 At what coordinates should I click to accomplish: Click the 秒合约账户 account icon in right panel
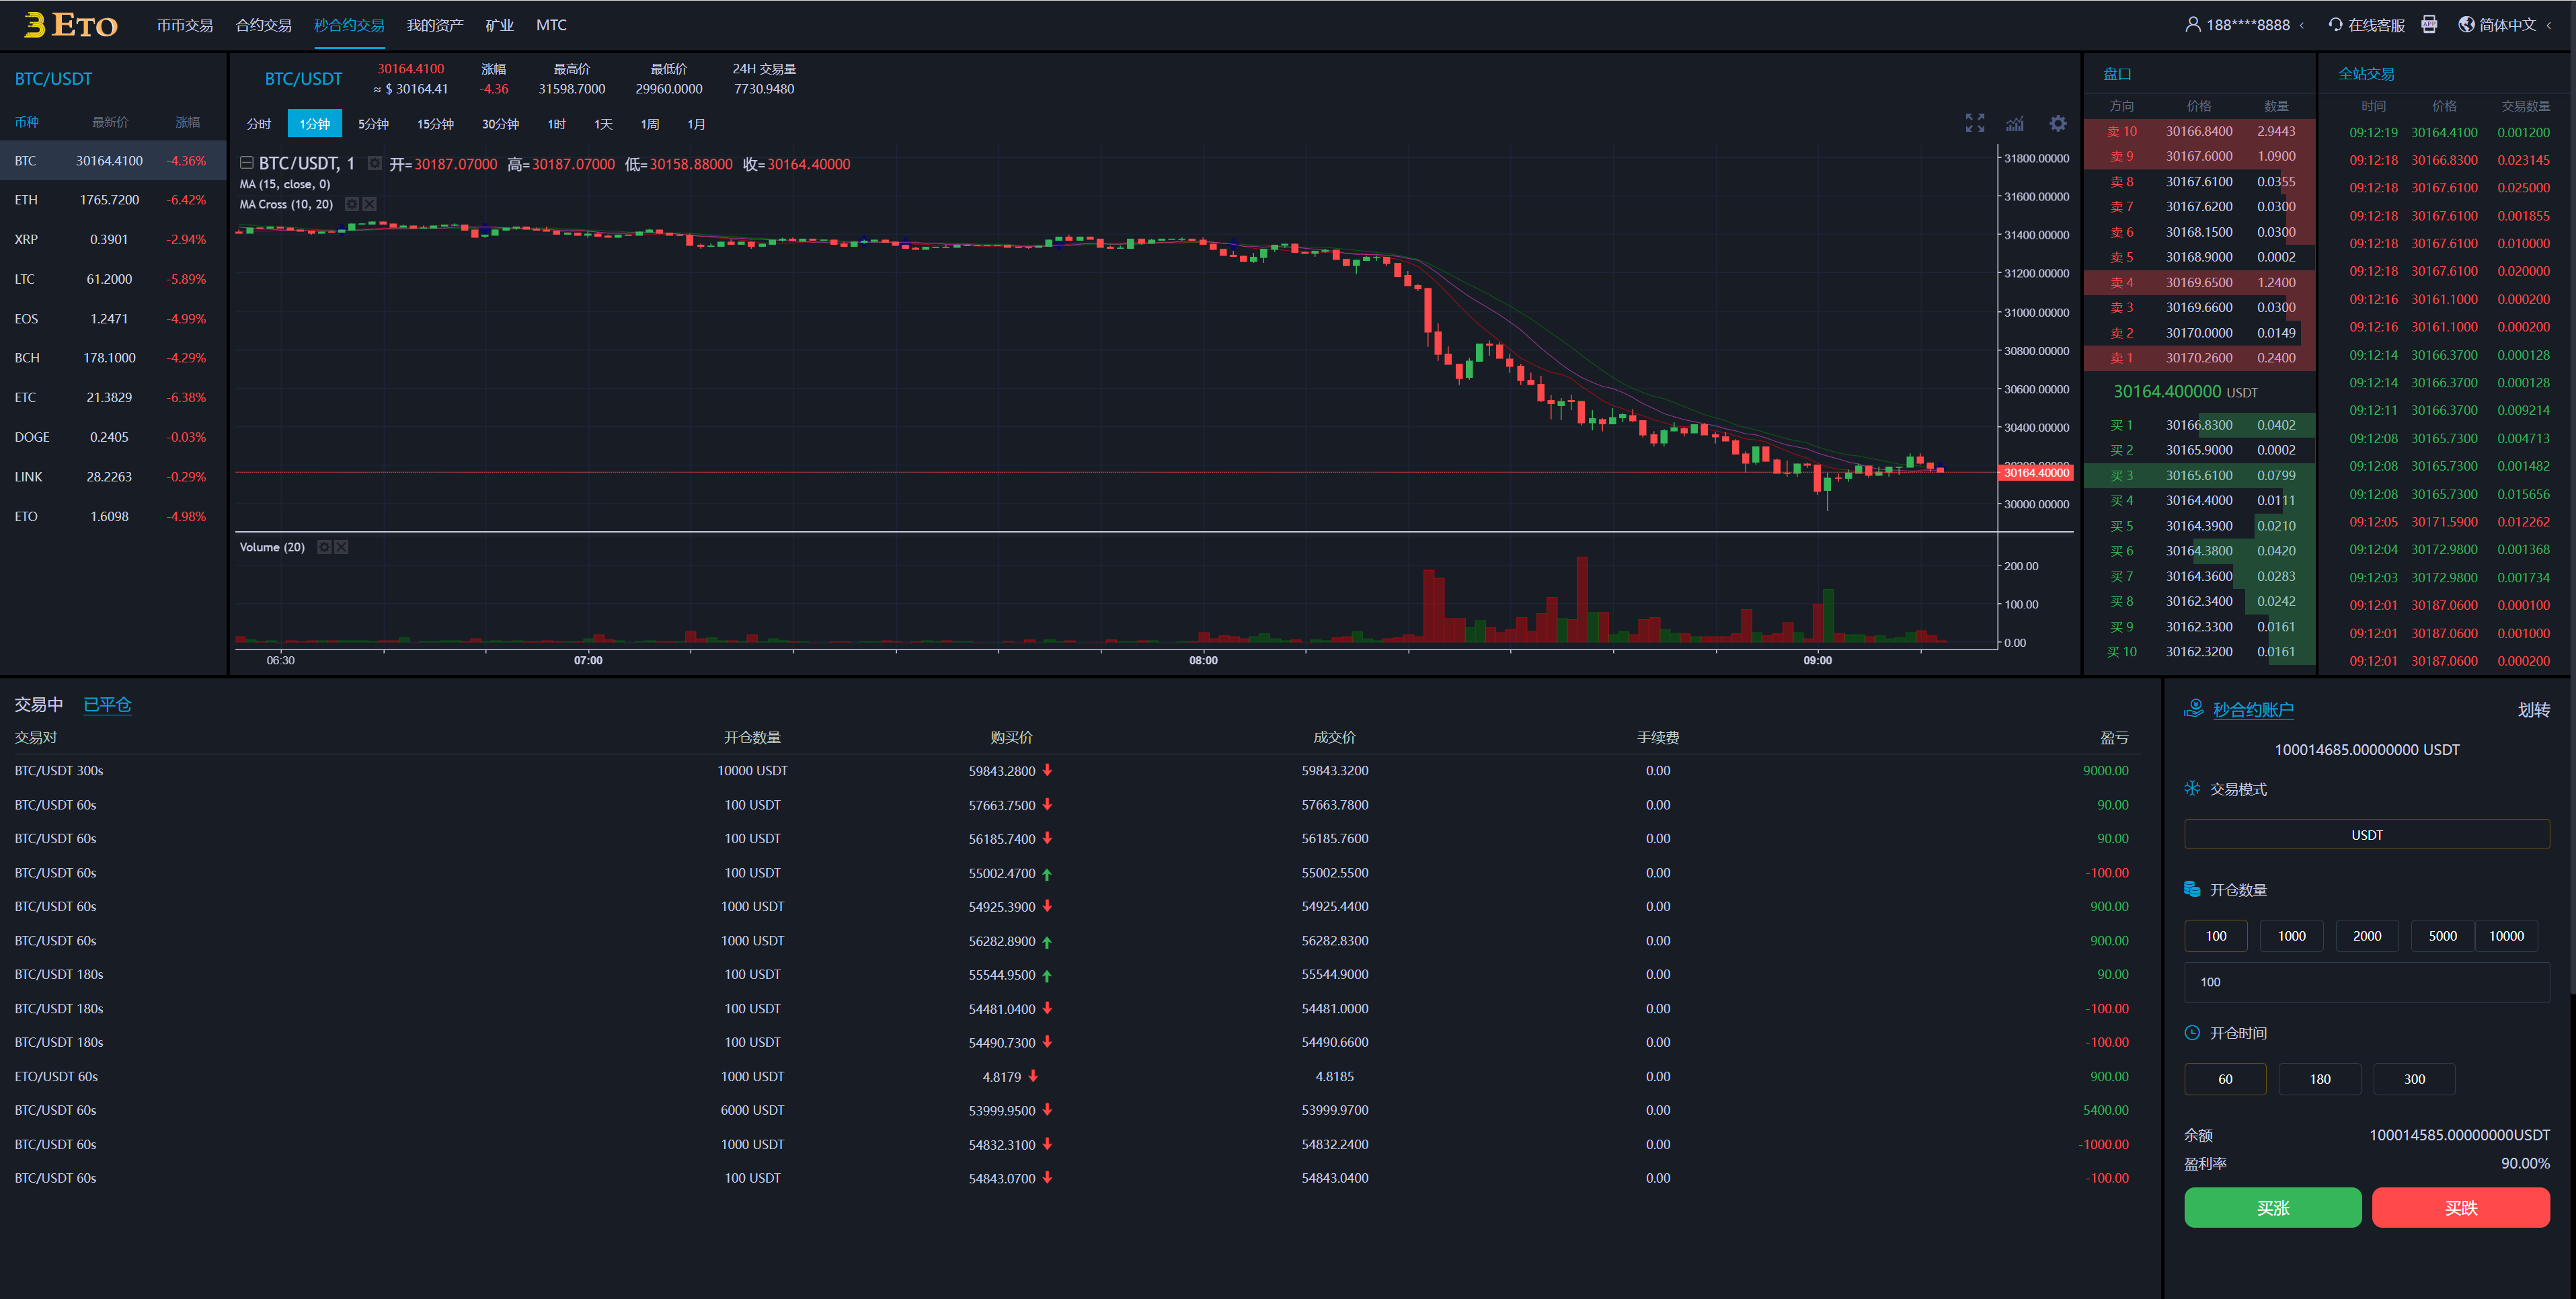coord(2194,708)
